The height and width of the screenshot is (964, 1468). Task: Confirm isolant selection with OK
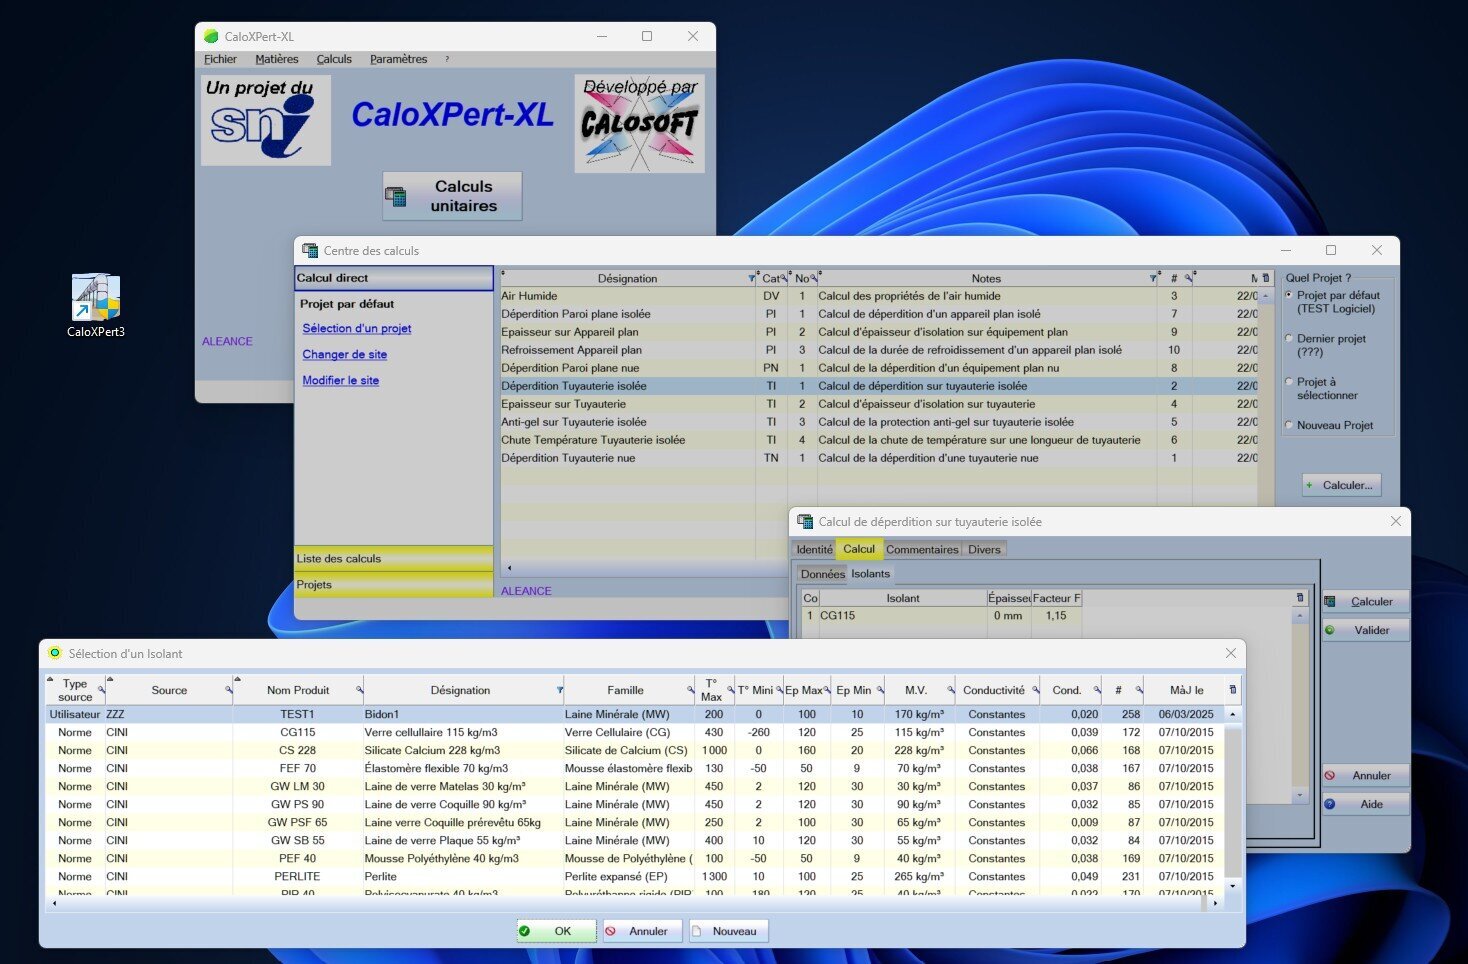556,931
